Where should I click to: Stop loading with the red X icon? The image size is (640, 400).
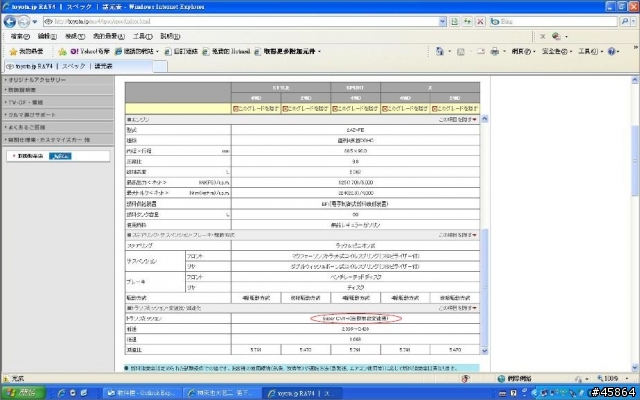[480, 21]
